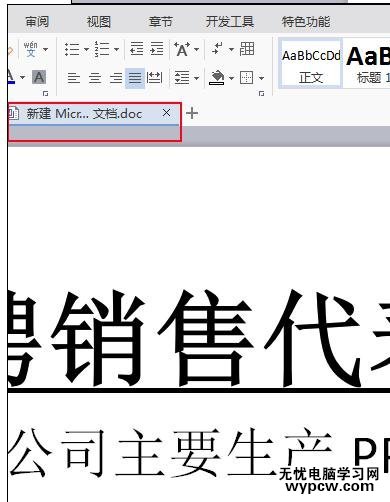Click the borders icon

[247, 78]
